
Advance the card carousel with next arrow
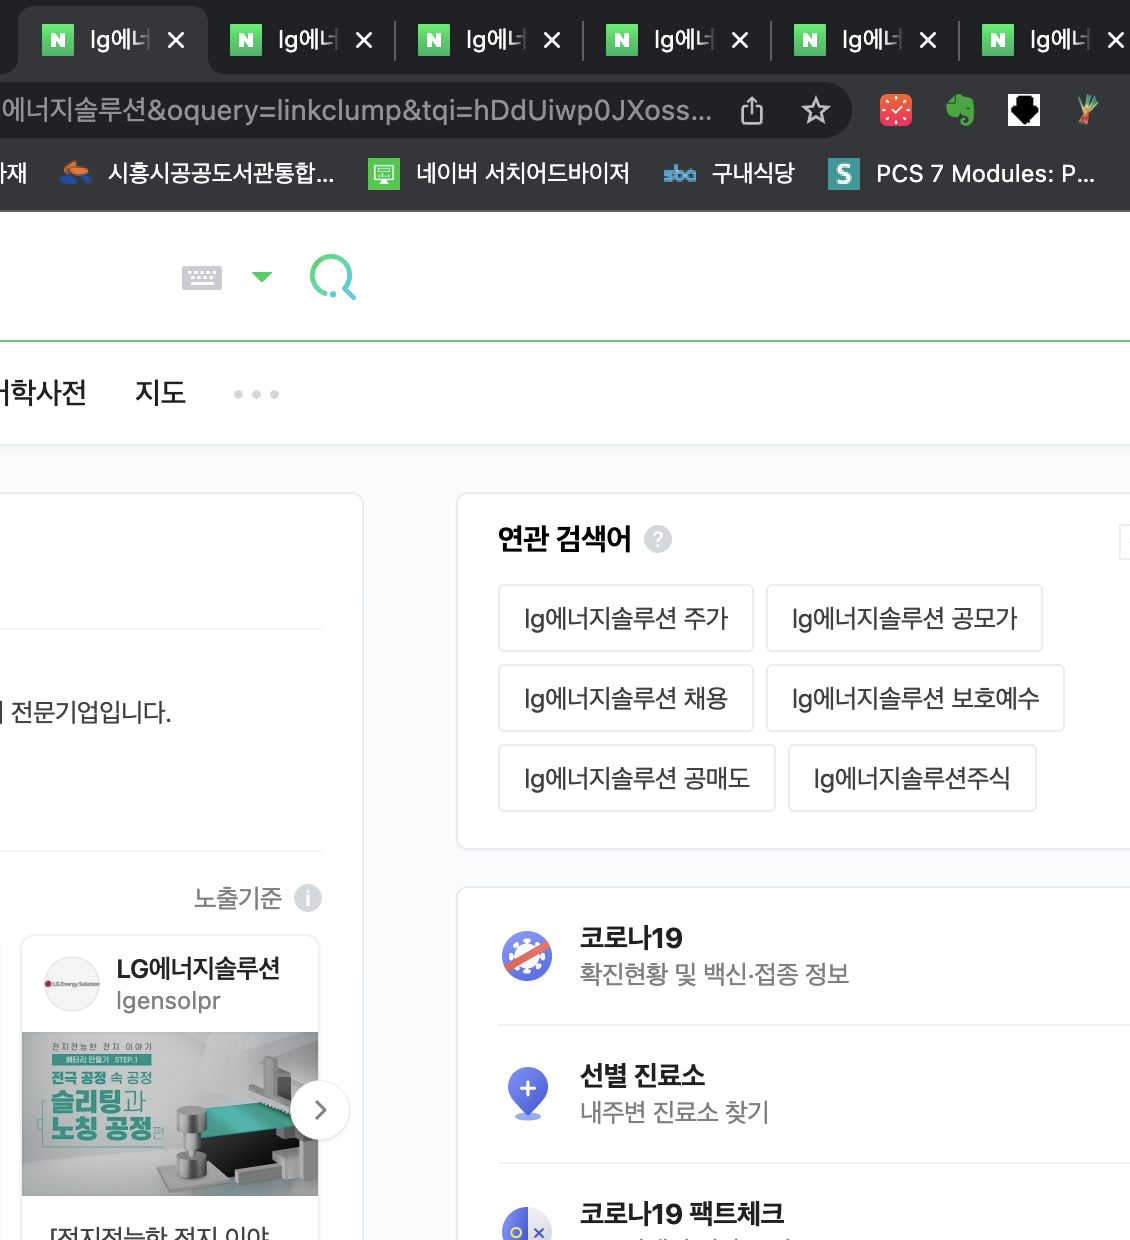click(320, 1110)
